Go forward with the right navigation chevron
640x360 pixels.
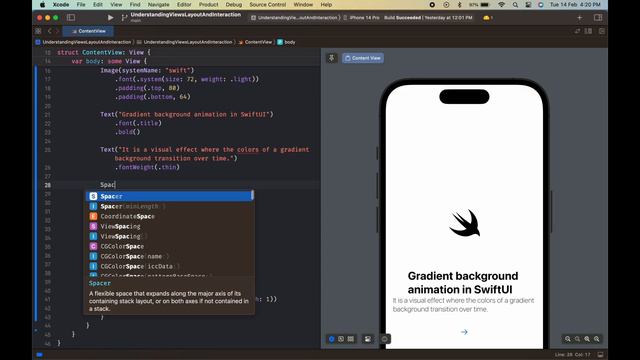point(57,31)
